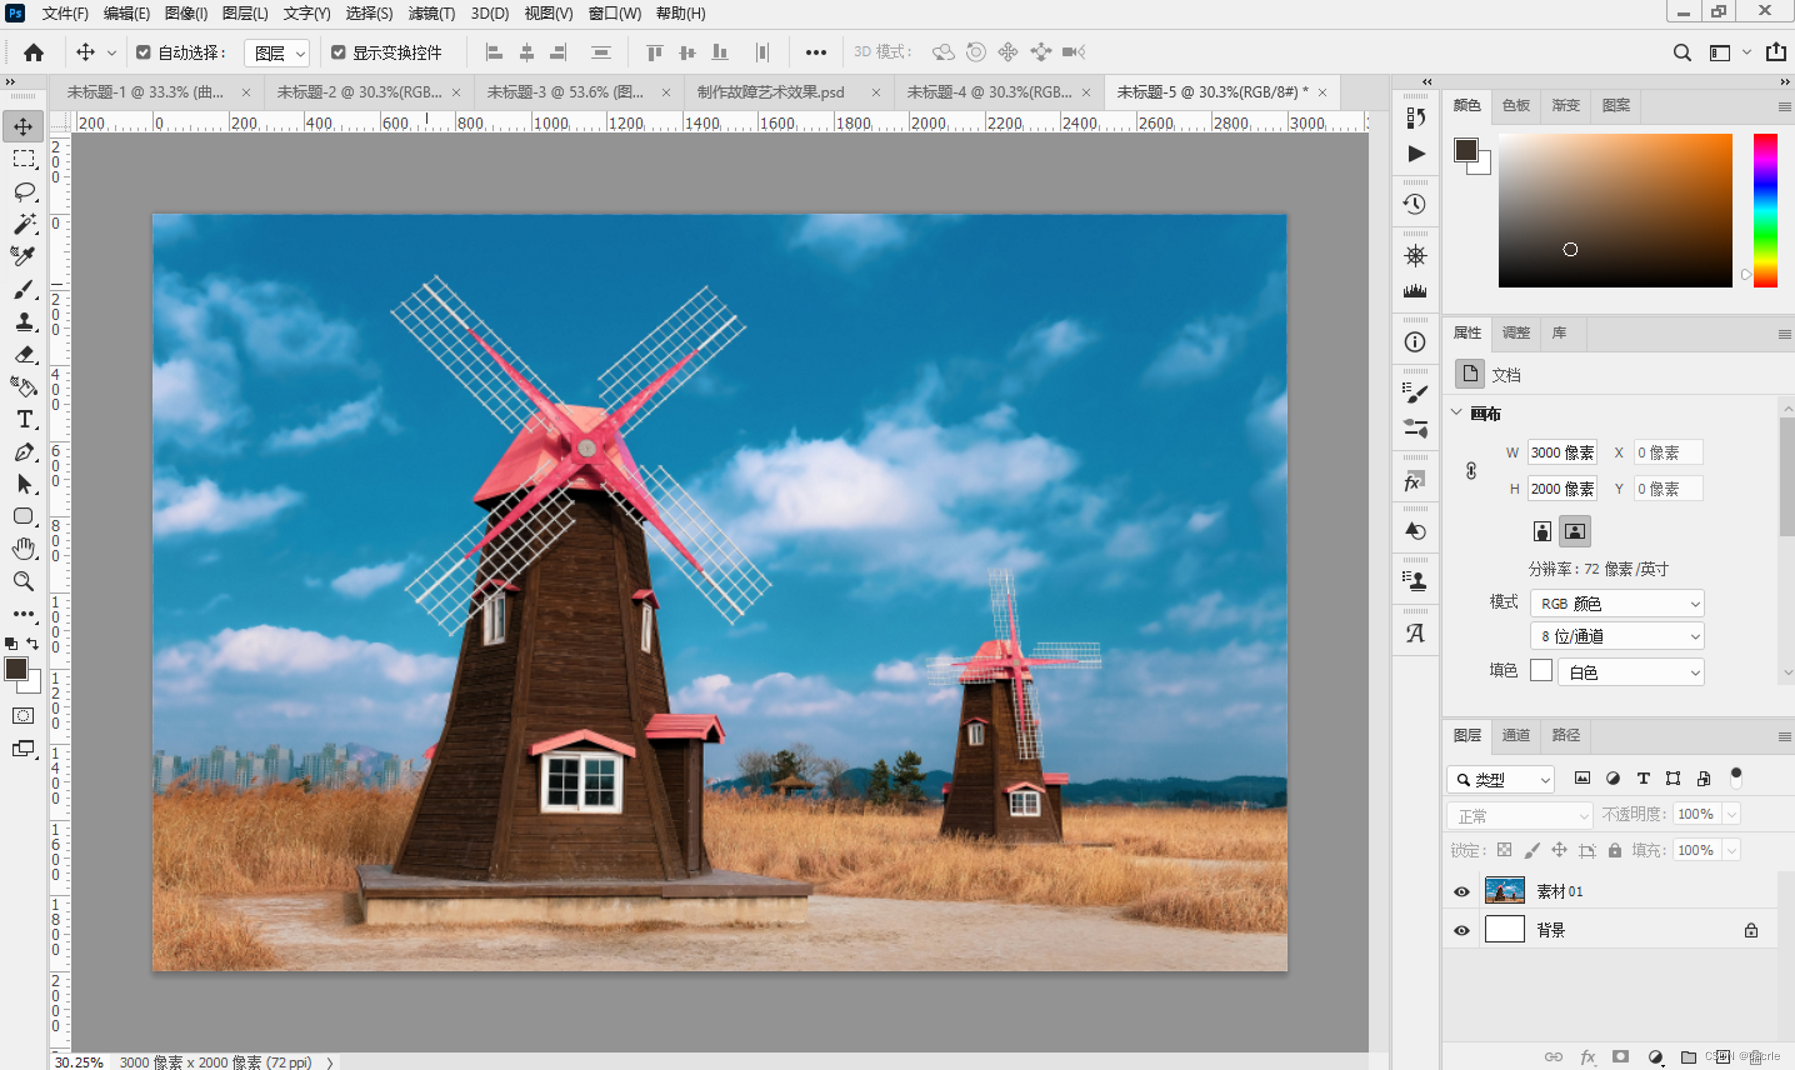This screenshot has height=1070, width=1795.
Task: Select the Move tool in toolbox
Action: click(x=23, y=127)
